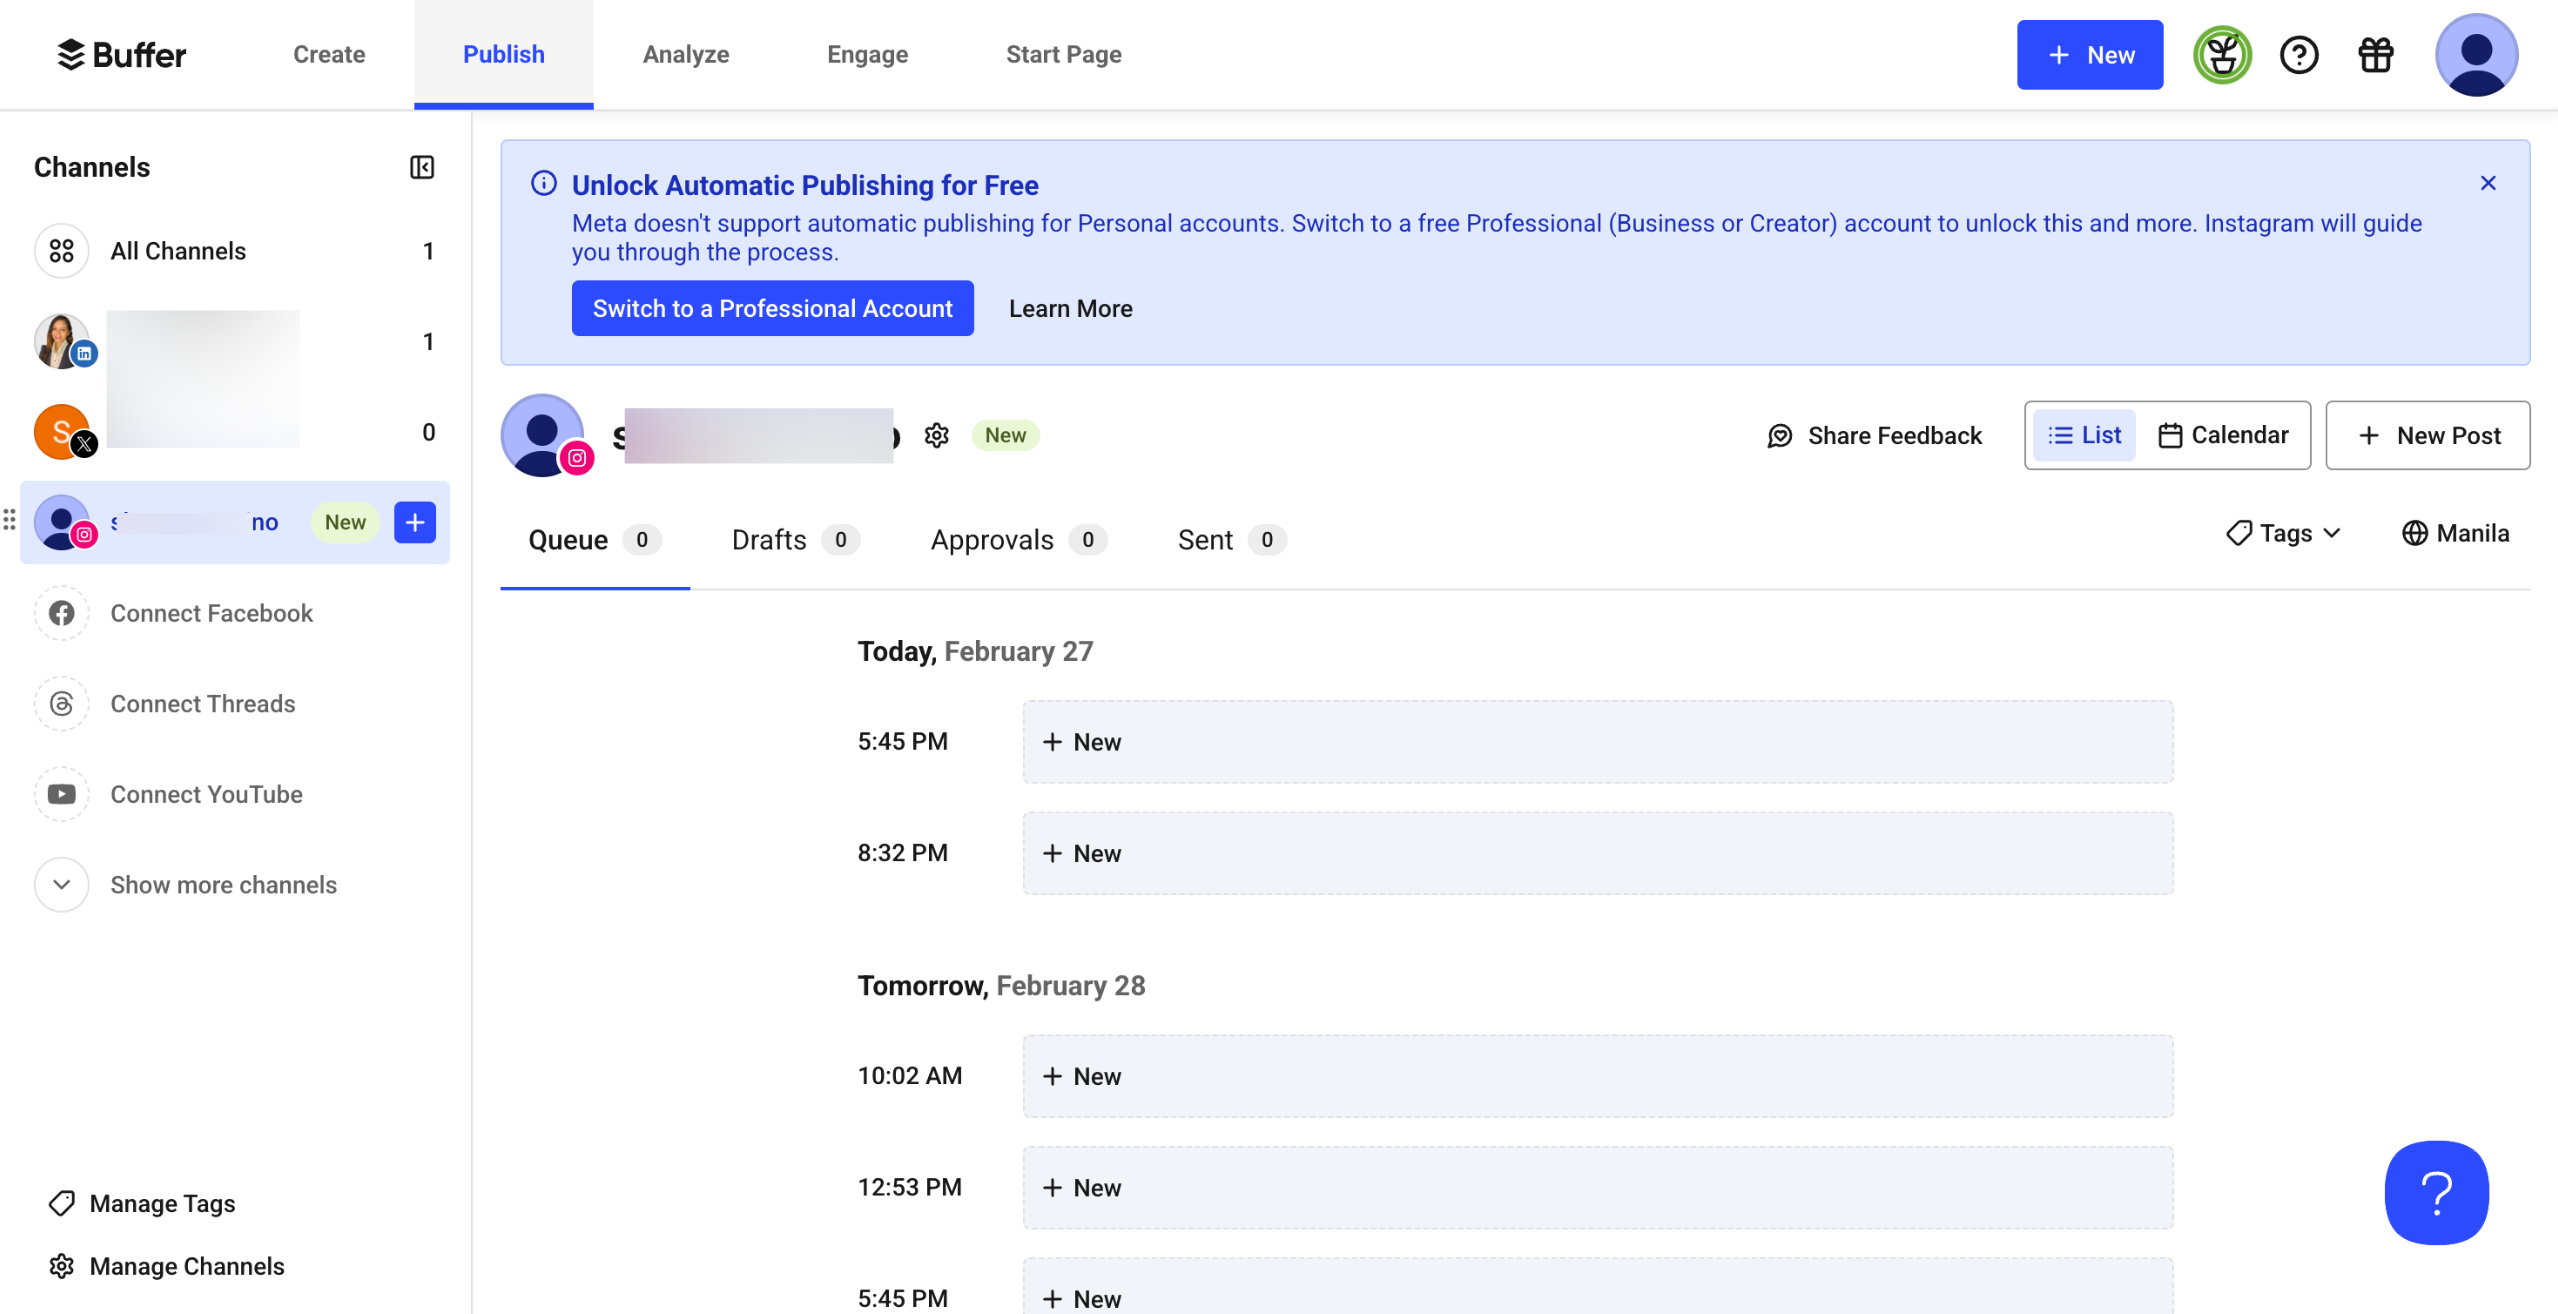
Task: Expand the Tags filter dropdown
Action: (2283, 533)
